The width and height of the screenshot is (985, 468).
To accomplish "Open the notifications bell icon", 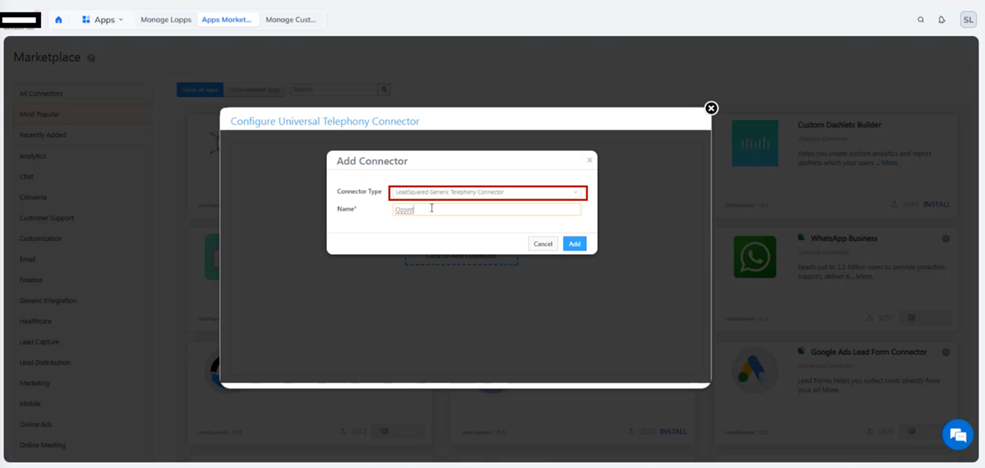I will click(x=942, y=19).
